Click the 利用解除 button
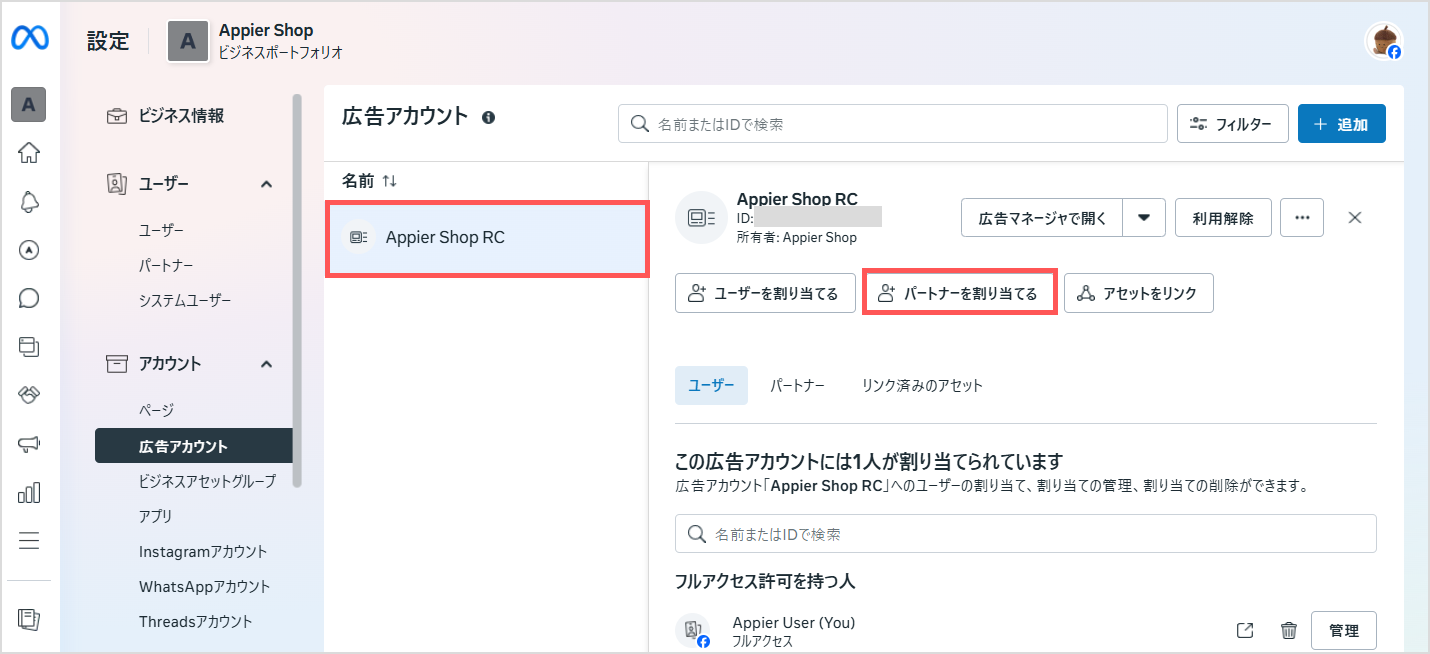This screenshot has height=654, width=1430. 1223,218
